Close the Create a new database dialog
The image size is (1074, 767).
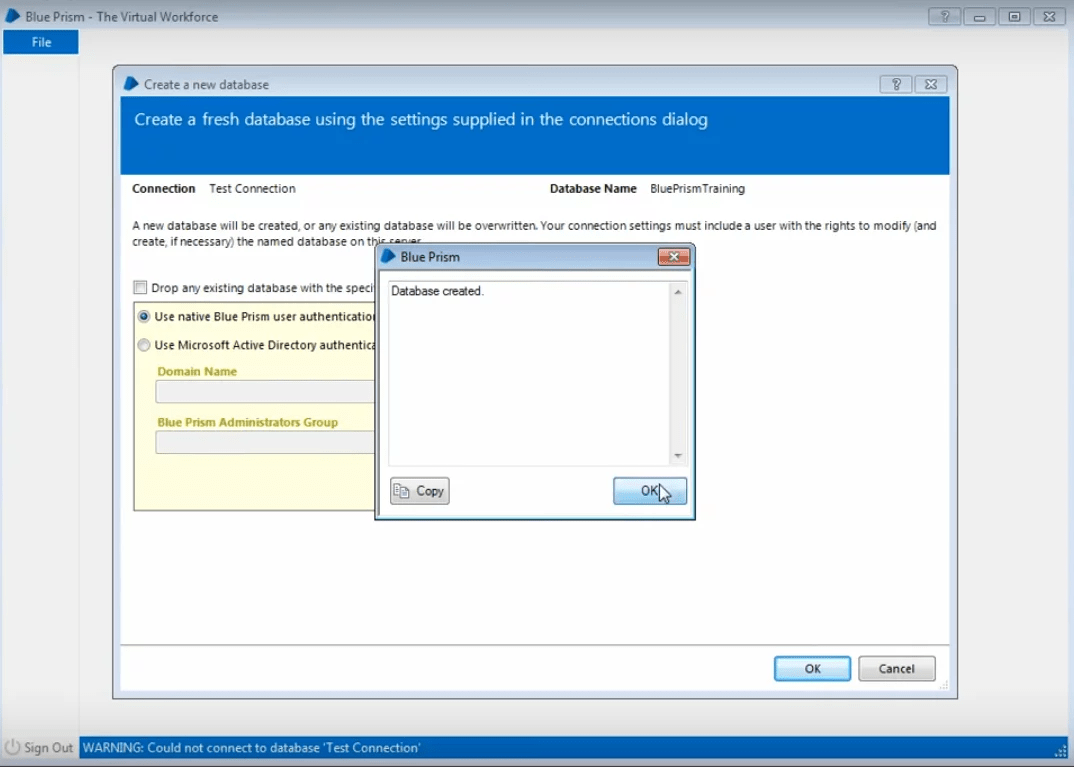pyautogui.click(x=931, y=84)
